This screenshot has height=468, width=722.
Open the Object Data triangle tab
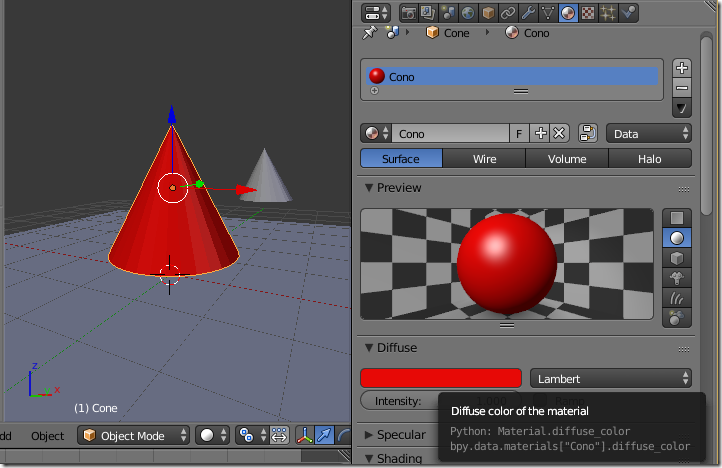[548, 13]
